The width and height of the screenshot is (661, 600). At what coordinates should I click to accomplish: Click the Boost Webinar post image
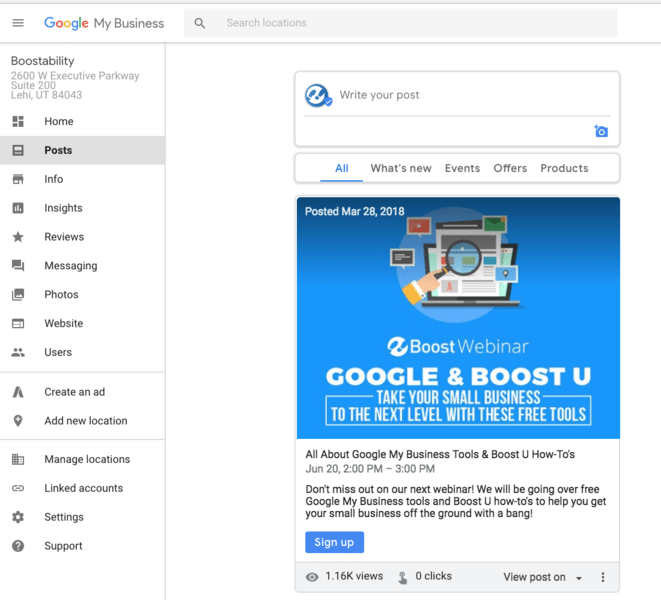(458, 318)
